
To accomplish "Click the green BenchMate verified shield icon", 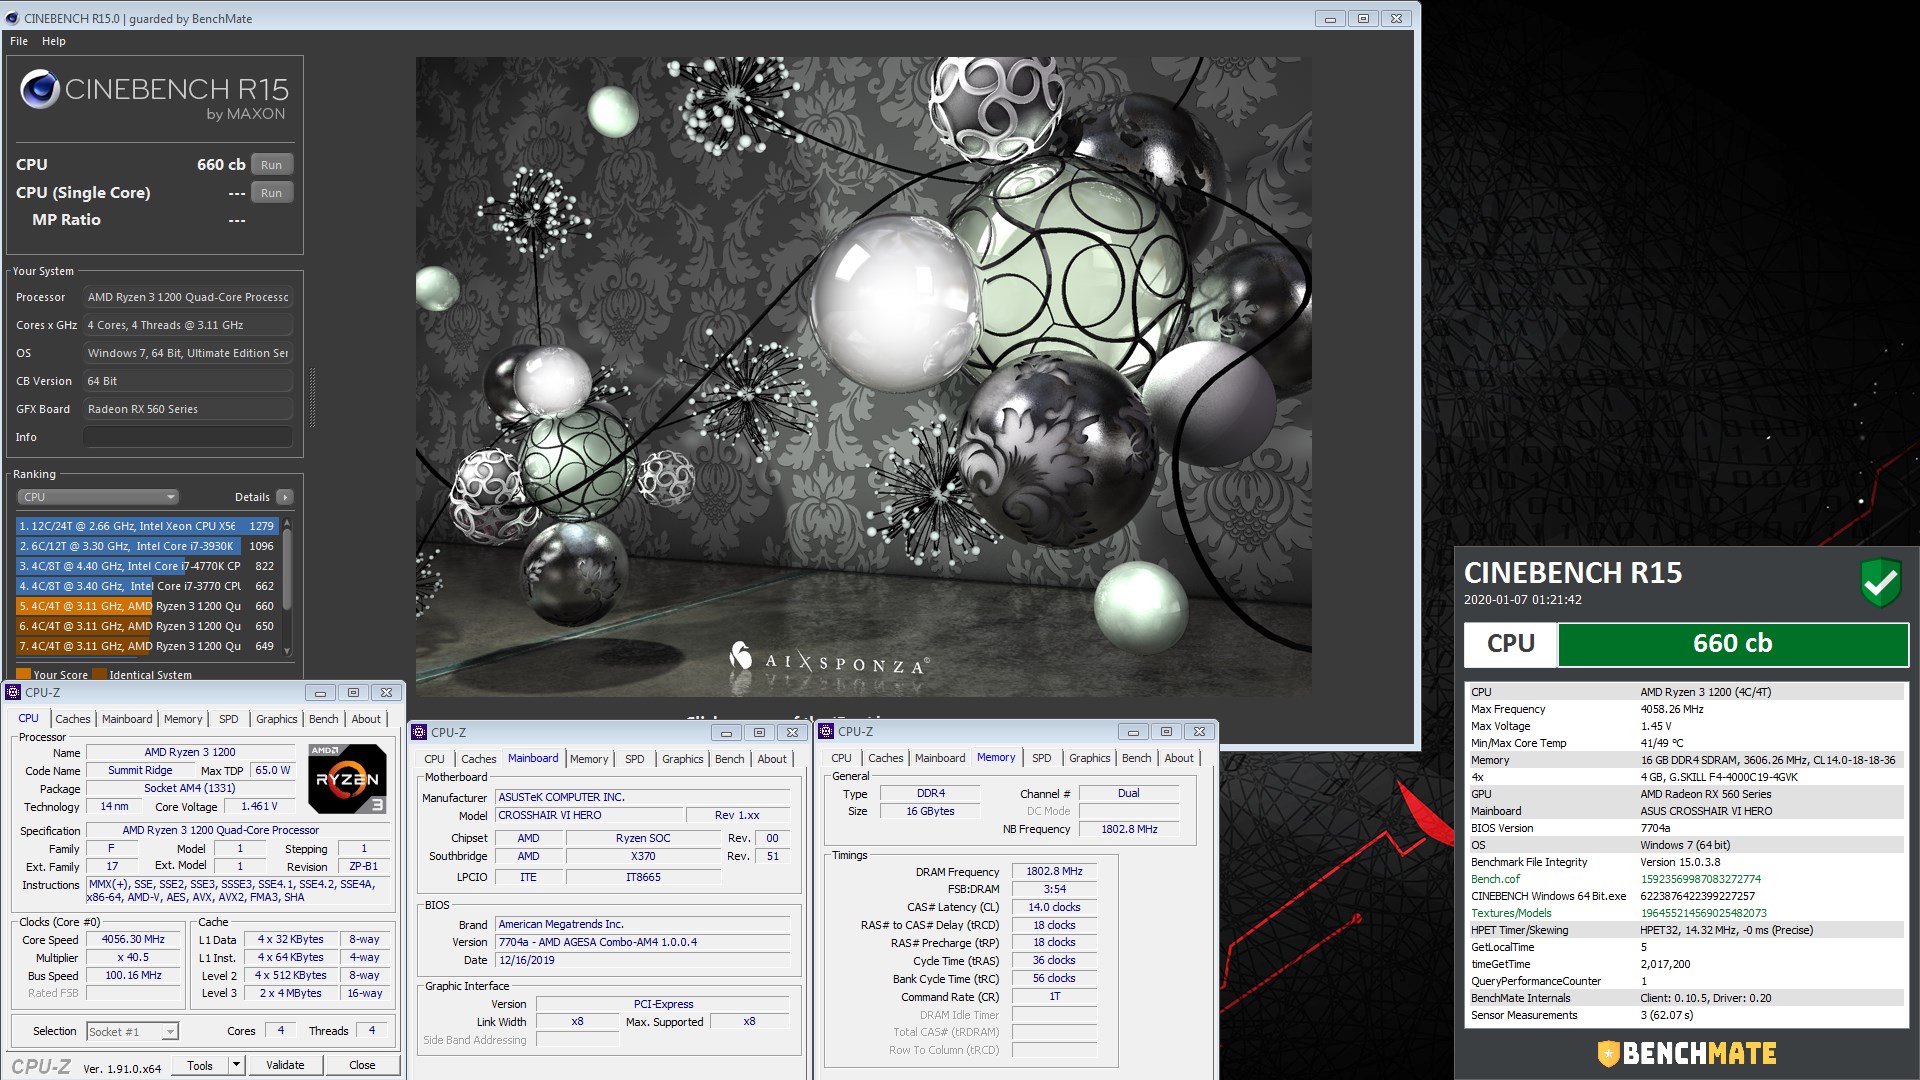I will pos(1880,582).
